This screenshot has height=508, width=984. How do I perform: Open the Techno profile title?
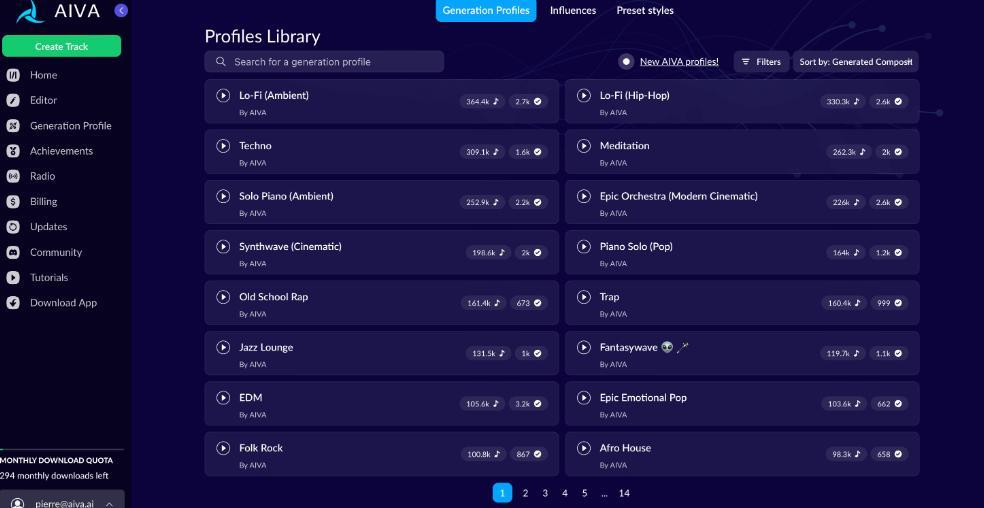255,146
